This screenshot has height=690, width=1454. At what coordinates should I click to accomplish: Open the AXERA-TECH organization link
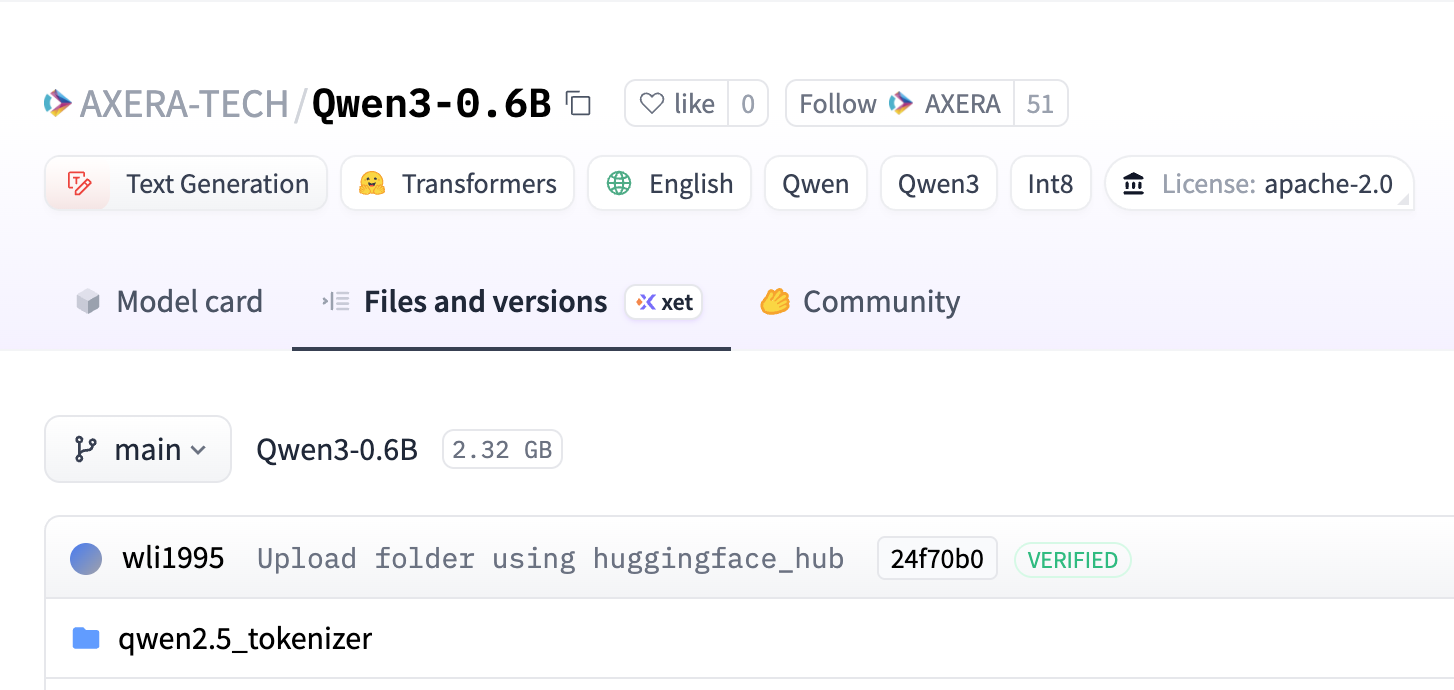(184, 103)
